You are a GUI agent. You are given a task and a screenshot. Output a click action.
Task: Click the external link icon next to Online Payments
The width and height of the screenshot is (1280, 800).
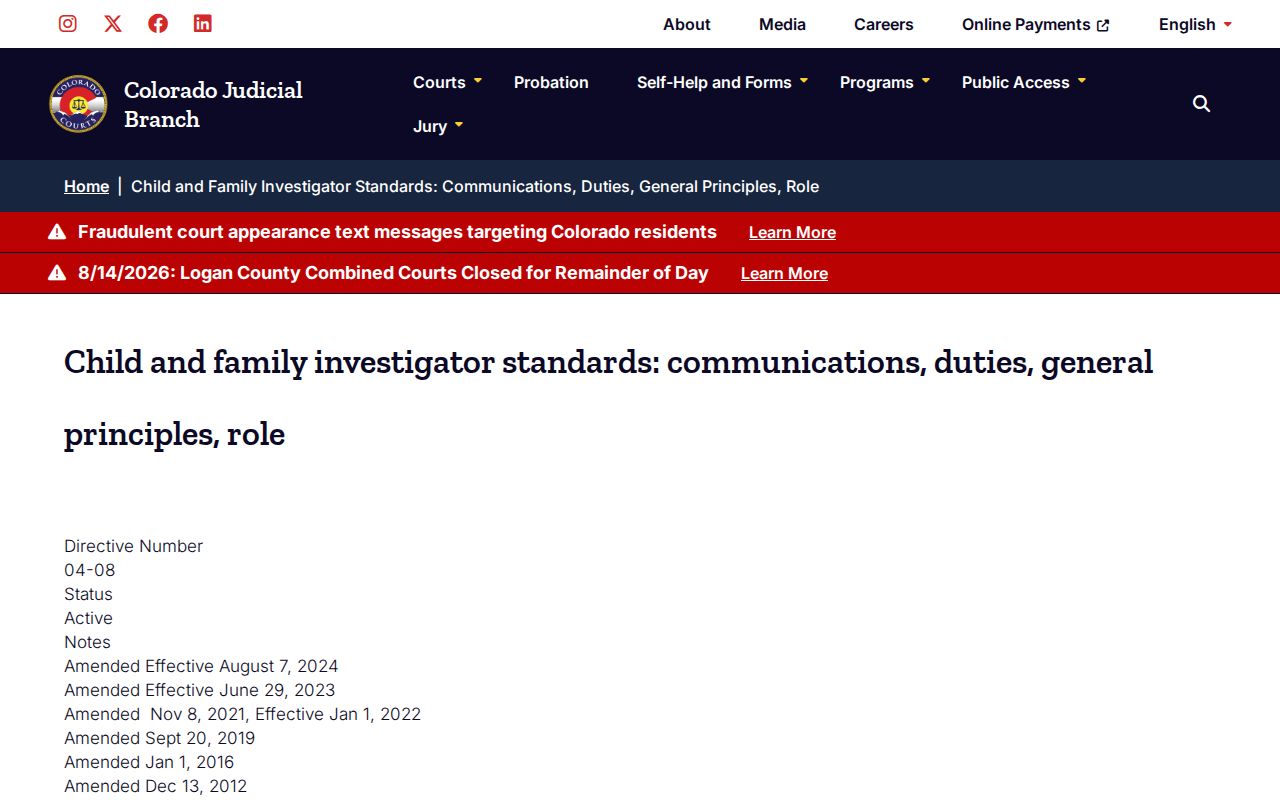1103,25
